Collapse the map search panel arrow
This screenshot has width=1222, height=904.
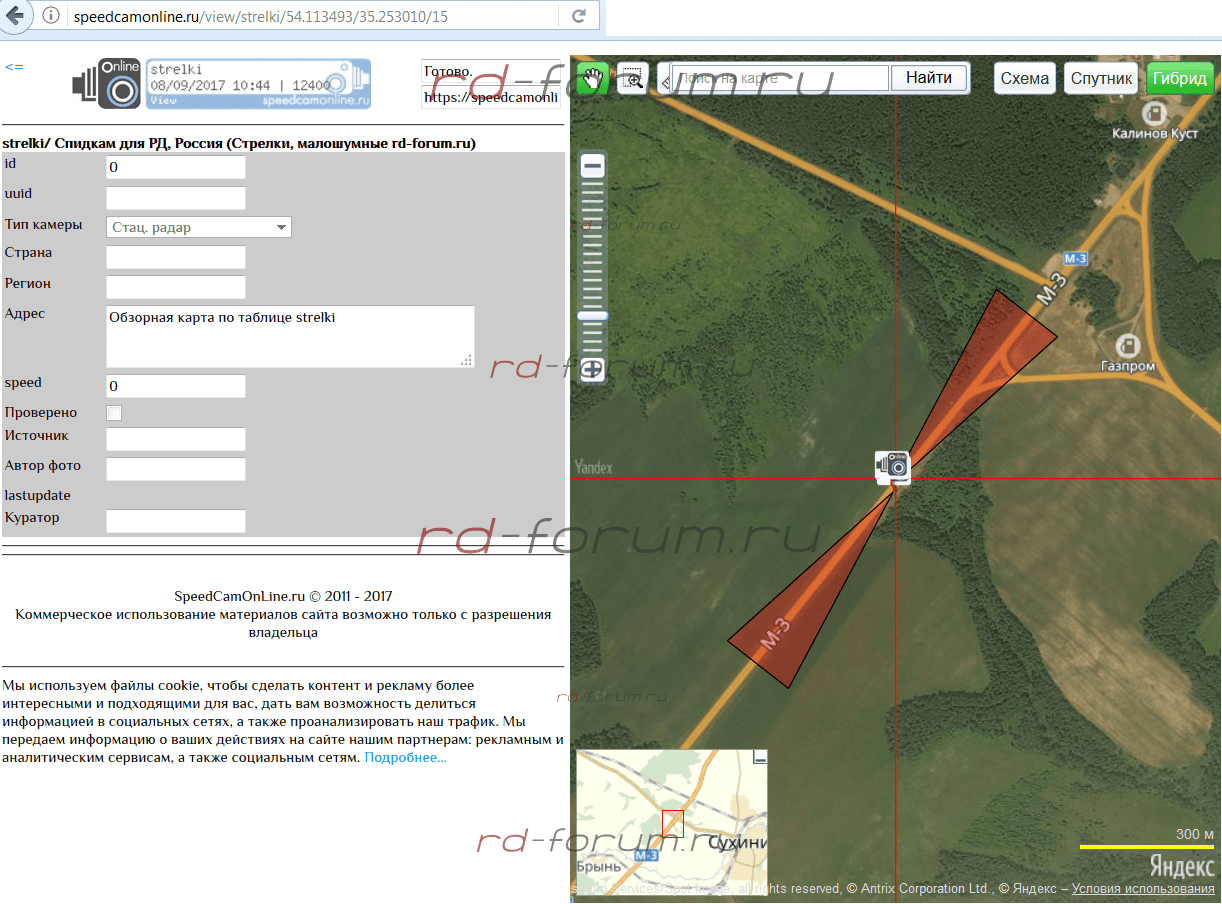[x=666, y=82]
